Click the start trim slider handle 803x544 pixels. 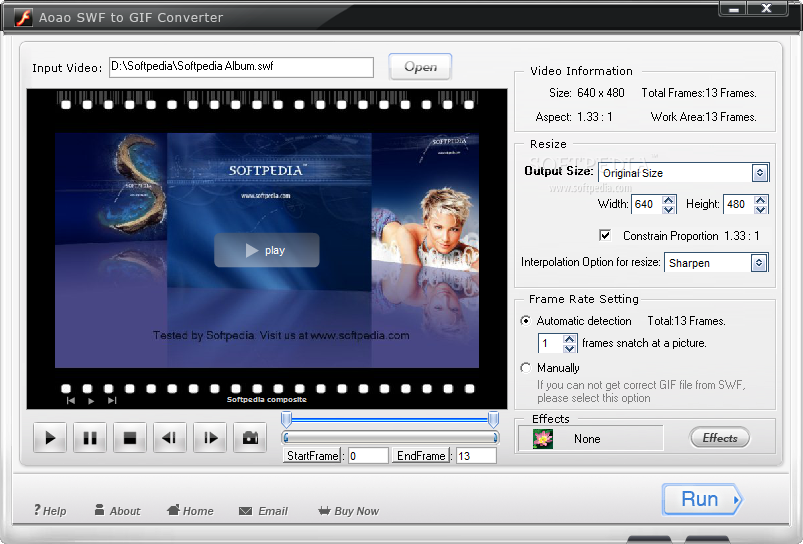[286, 420]
